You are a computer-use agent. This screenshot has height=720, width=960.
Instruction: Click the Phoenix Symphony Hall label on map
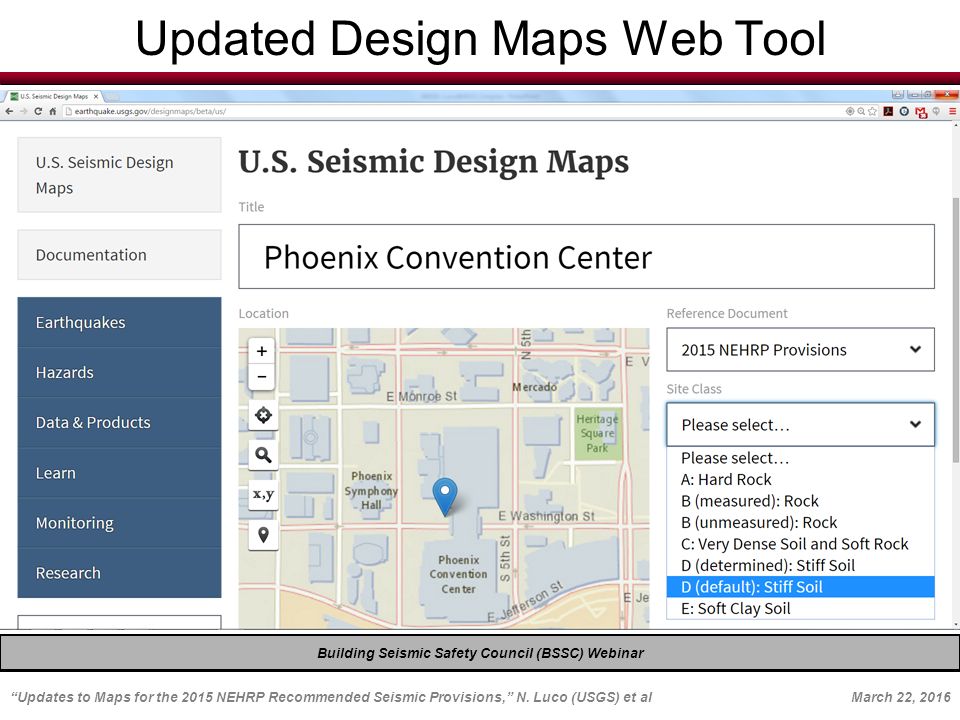point(371,490)
